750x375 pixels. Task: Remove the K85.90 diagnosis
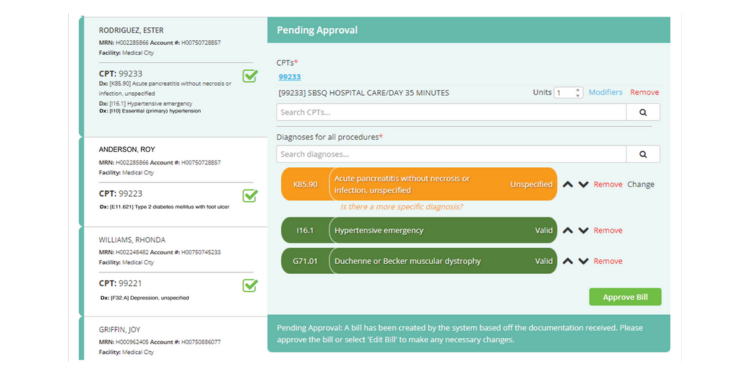pos(608,185)
